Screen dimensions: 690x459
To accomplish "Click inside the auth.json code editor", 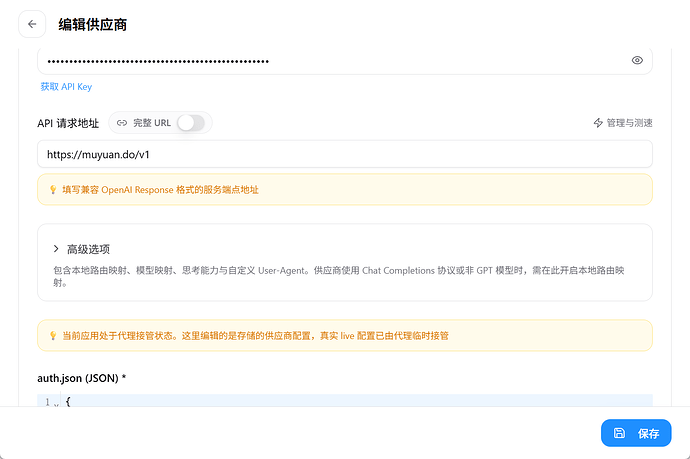I will click(345, 401).
